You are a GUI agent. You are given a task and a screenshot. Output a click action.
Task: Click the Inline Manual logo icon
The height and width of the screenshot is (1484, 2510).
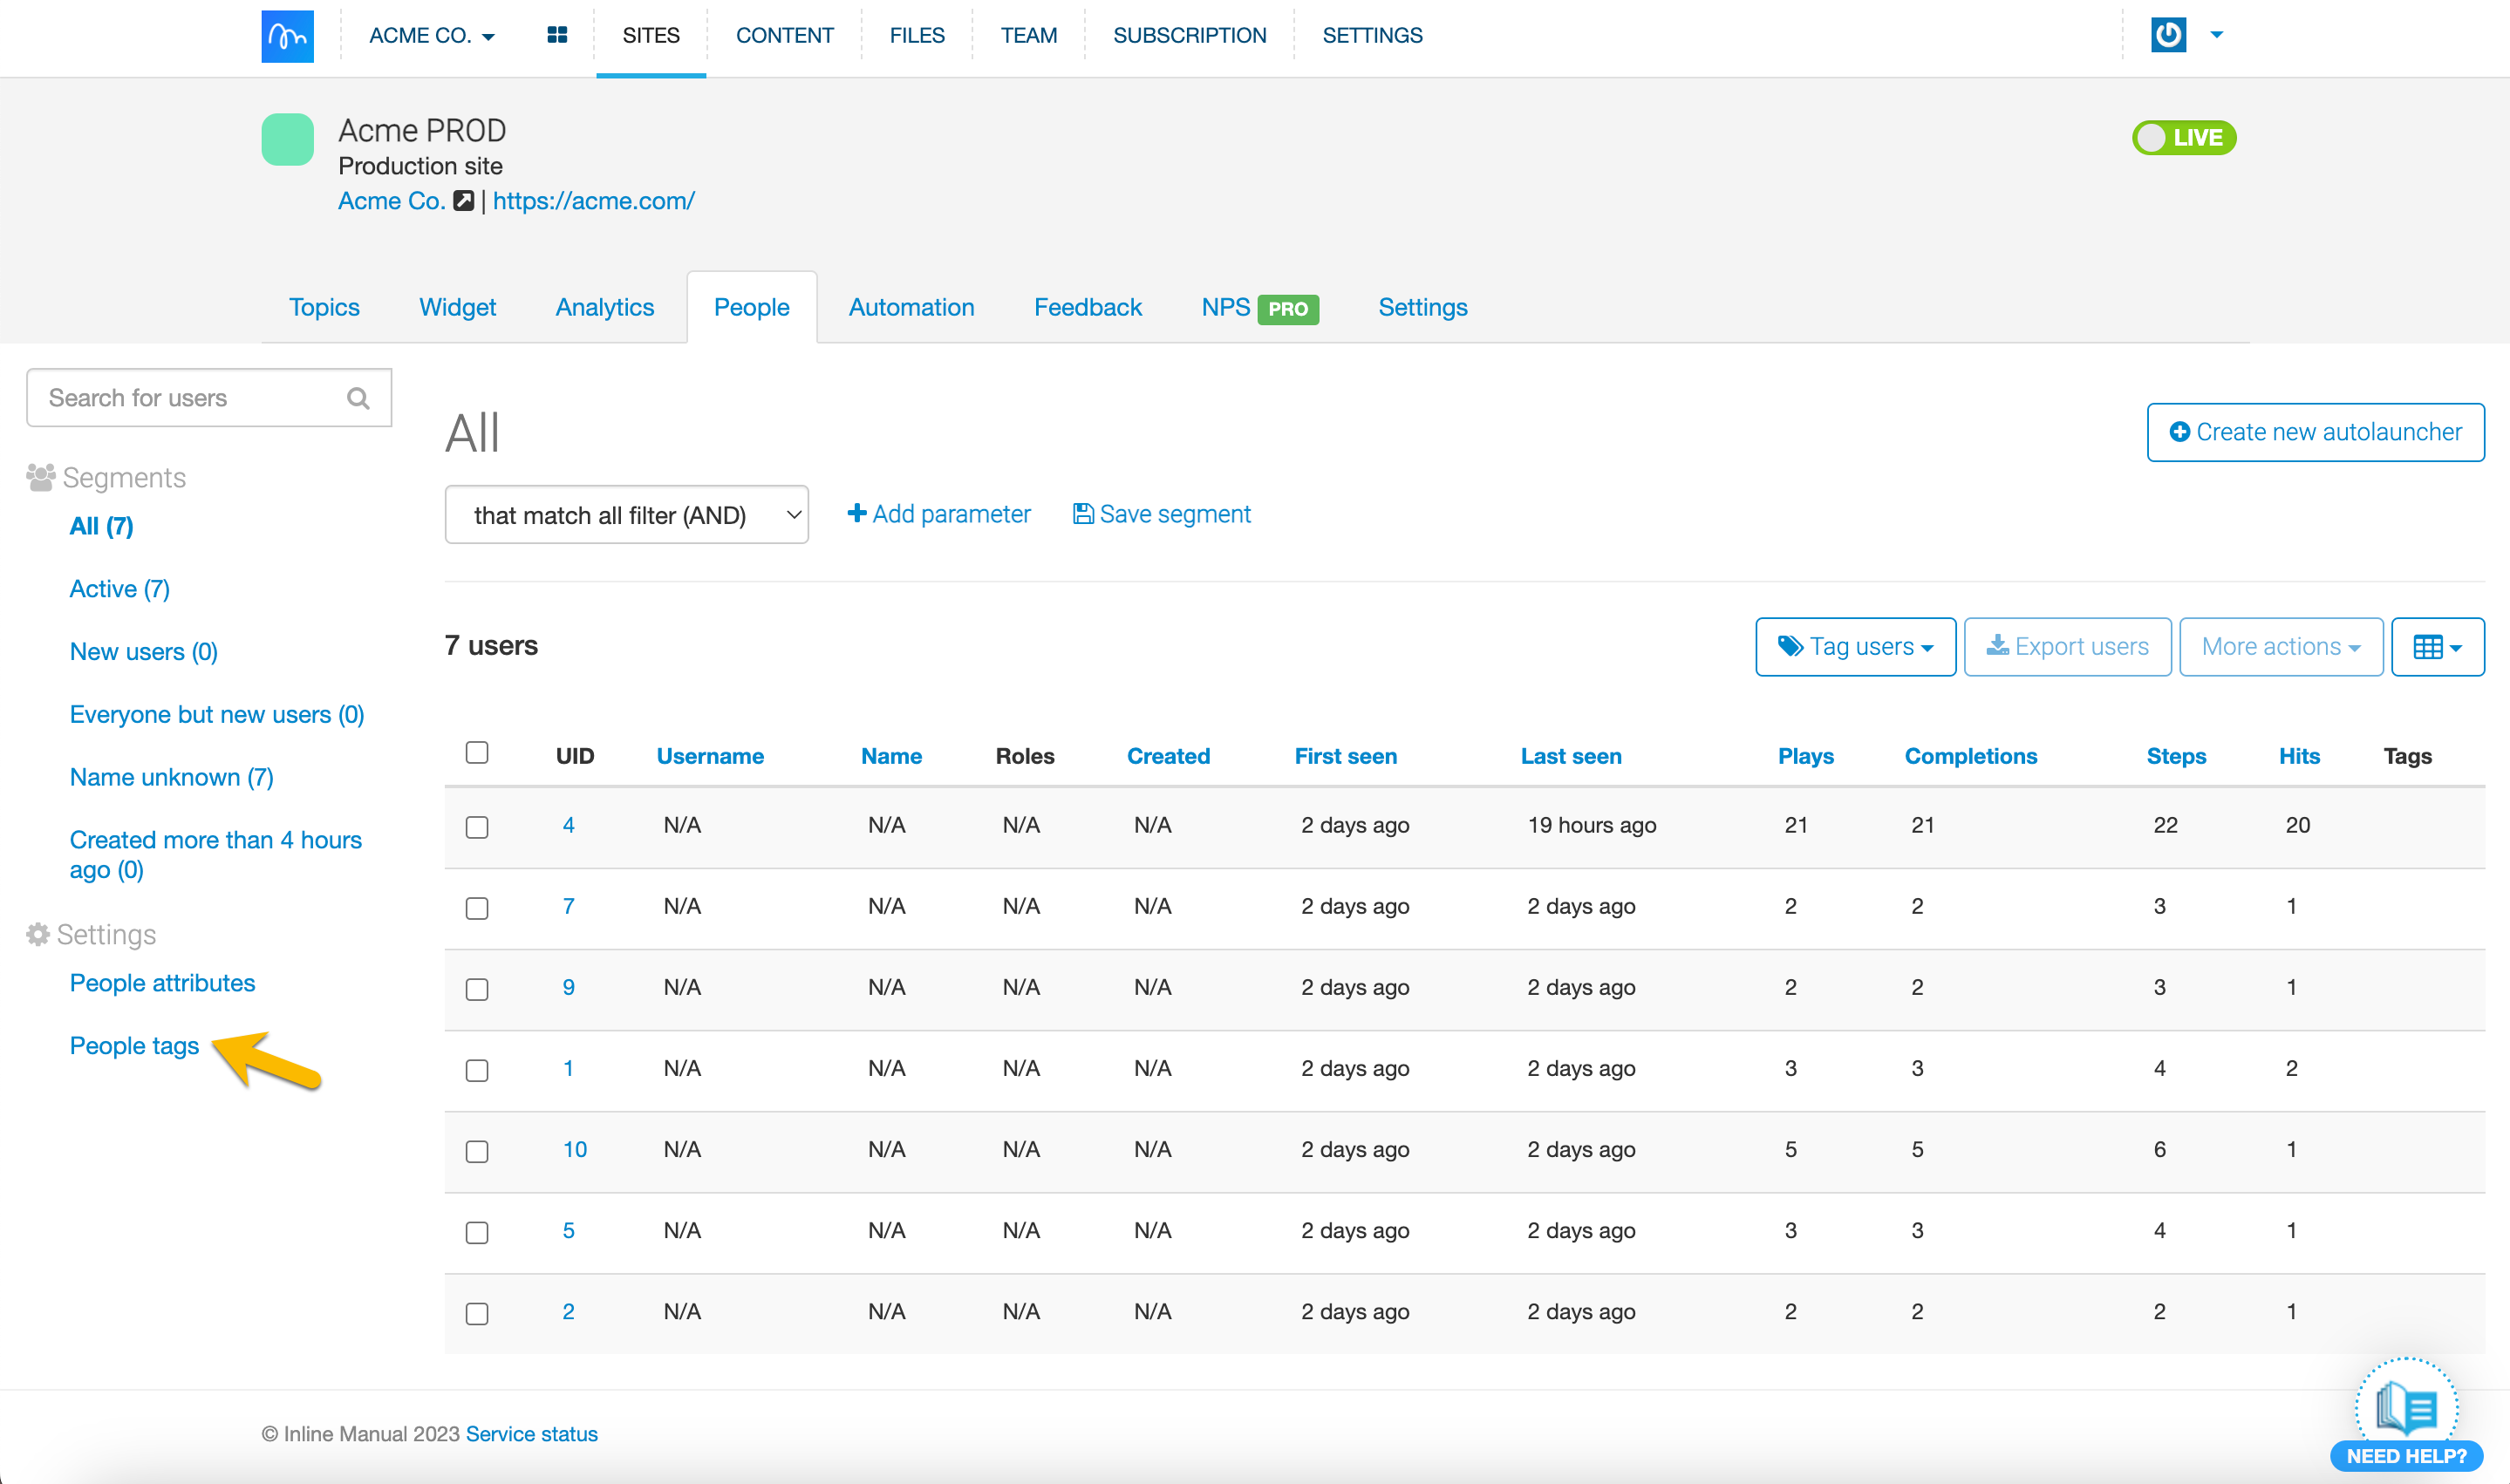click(287, 36)
